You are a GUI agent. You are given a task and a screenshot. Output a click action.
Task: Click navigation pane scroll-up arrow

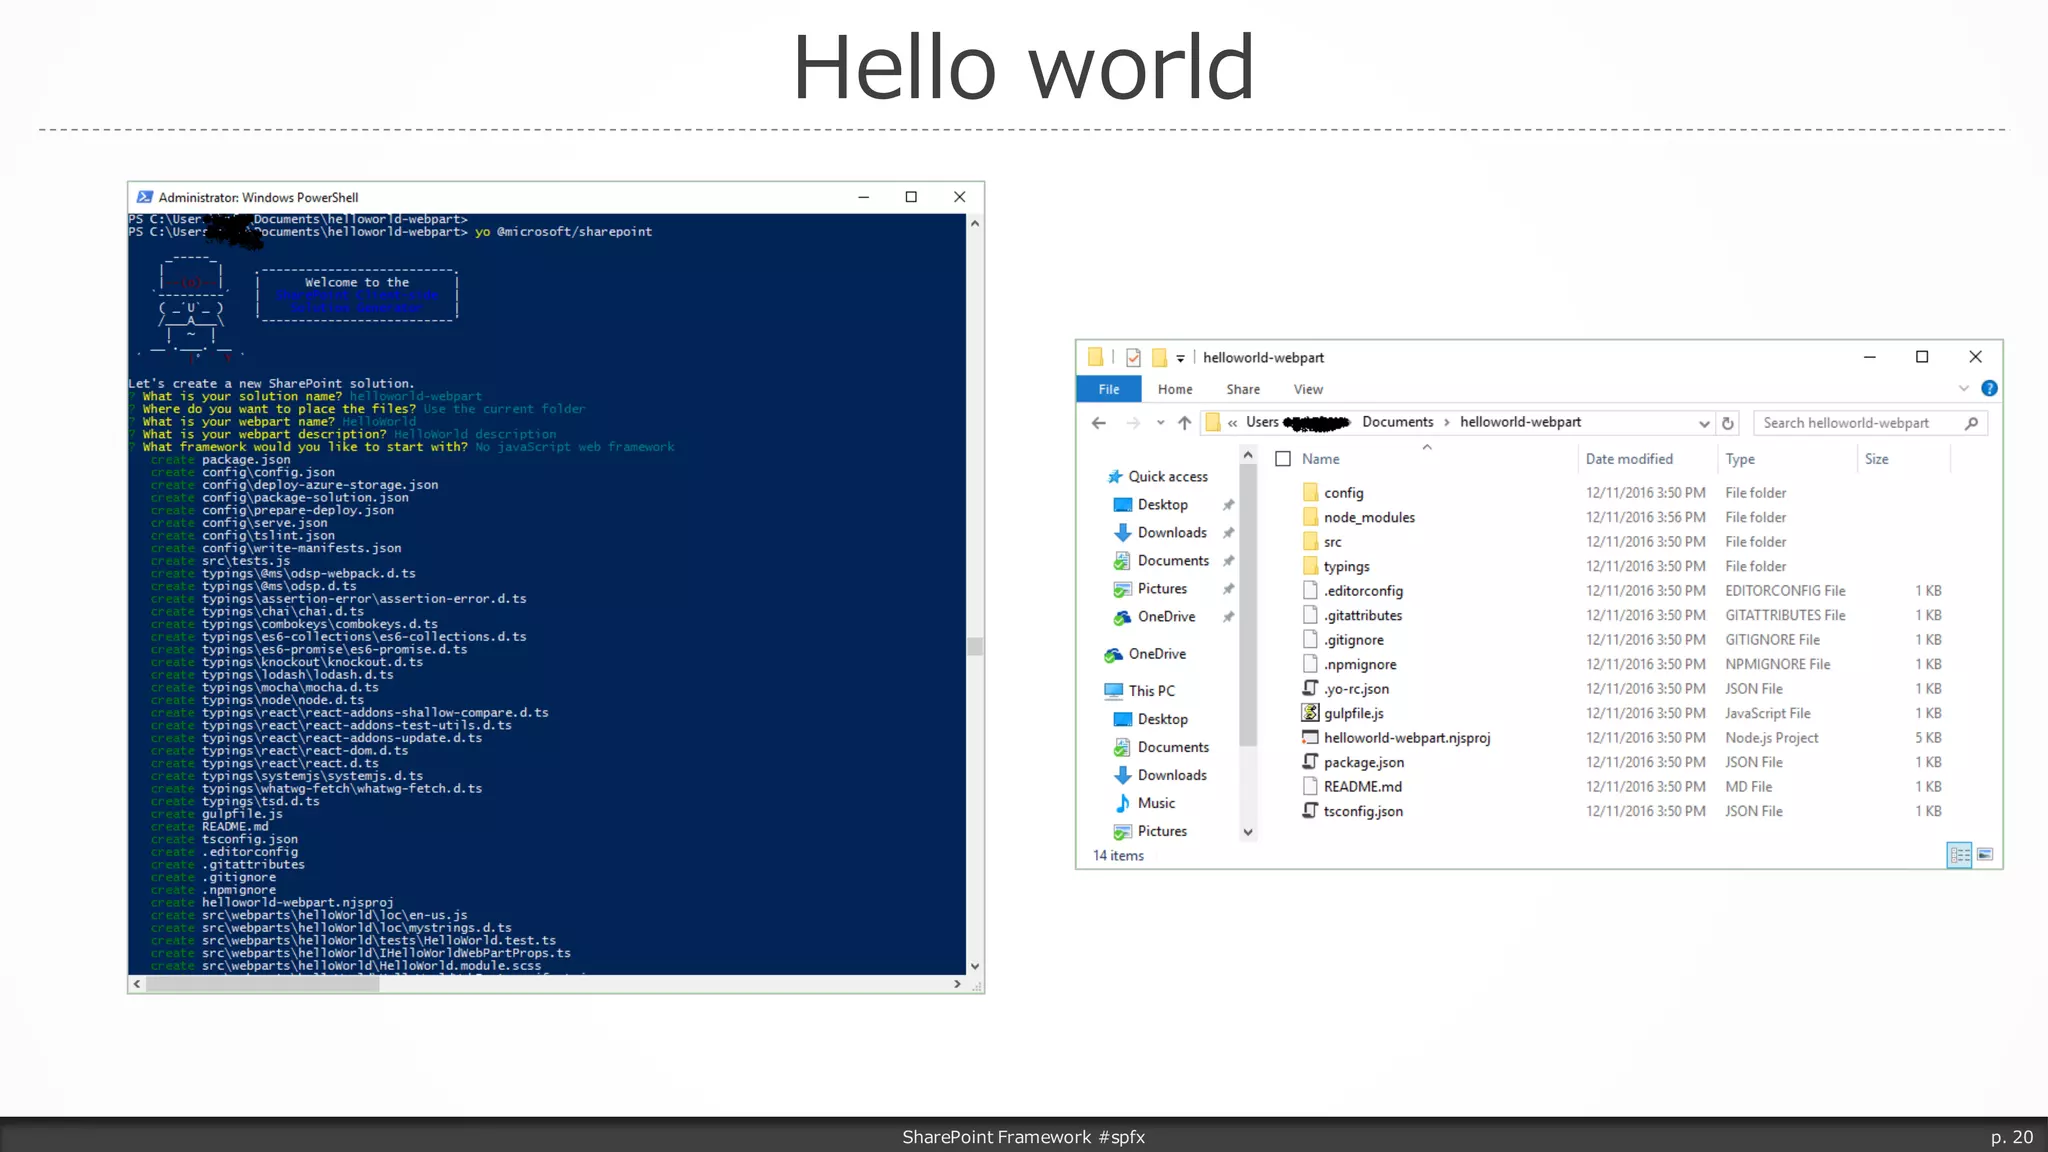tap(1247, 456)
